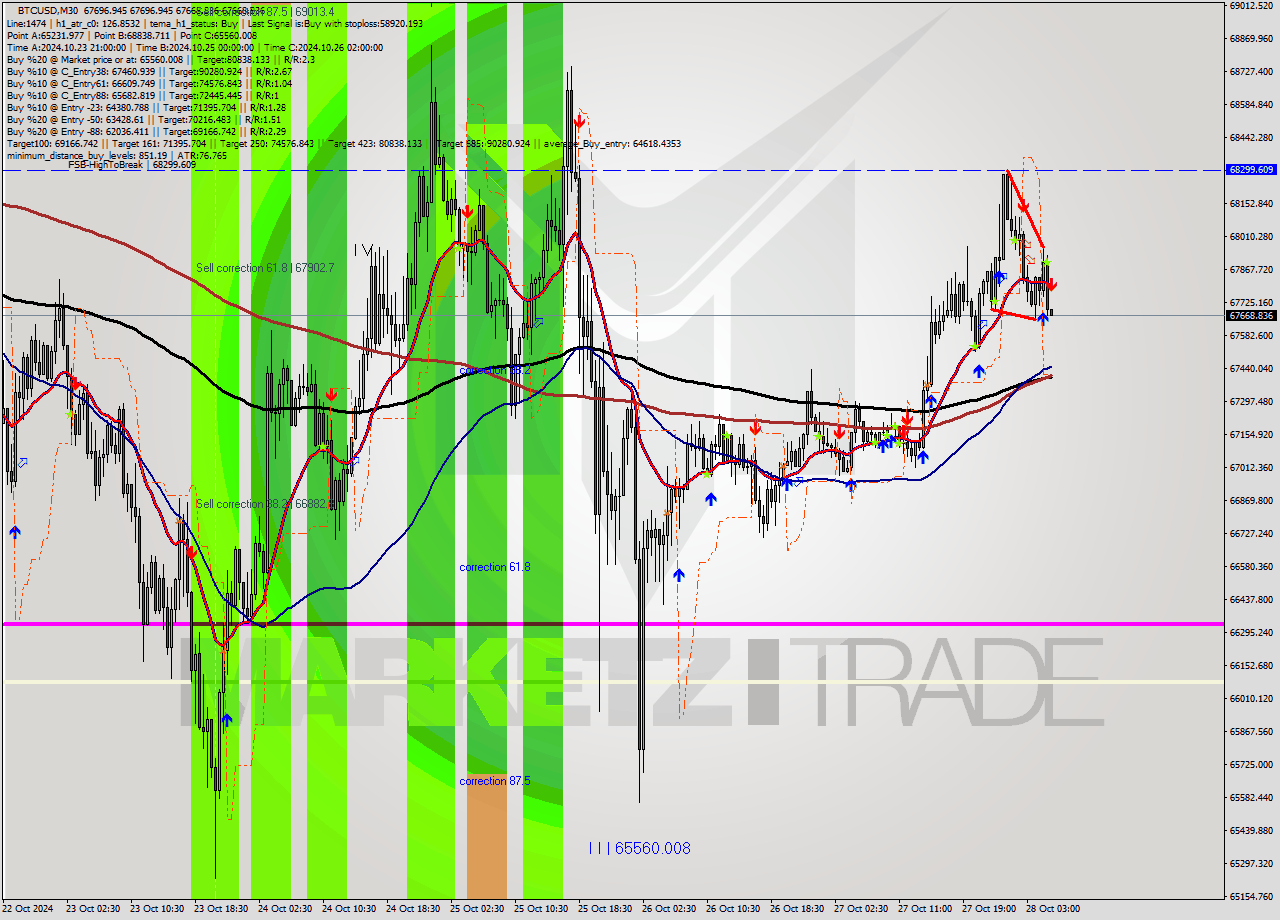Click 'Target100: 69166.742' text
The width and height of the screenshot is (1280, 920).
click(x=52, y=143)
